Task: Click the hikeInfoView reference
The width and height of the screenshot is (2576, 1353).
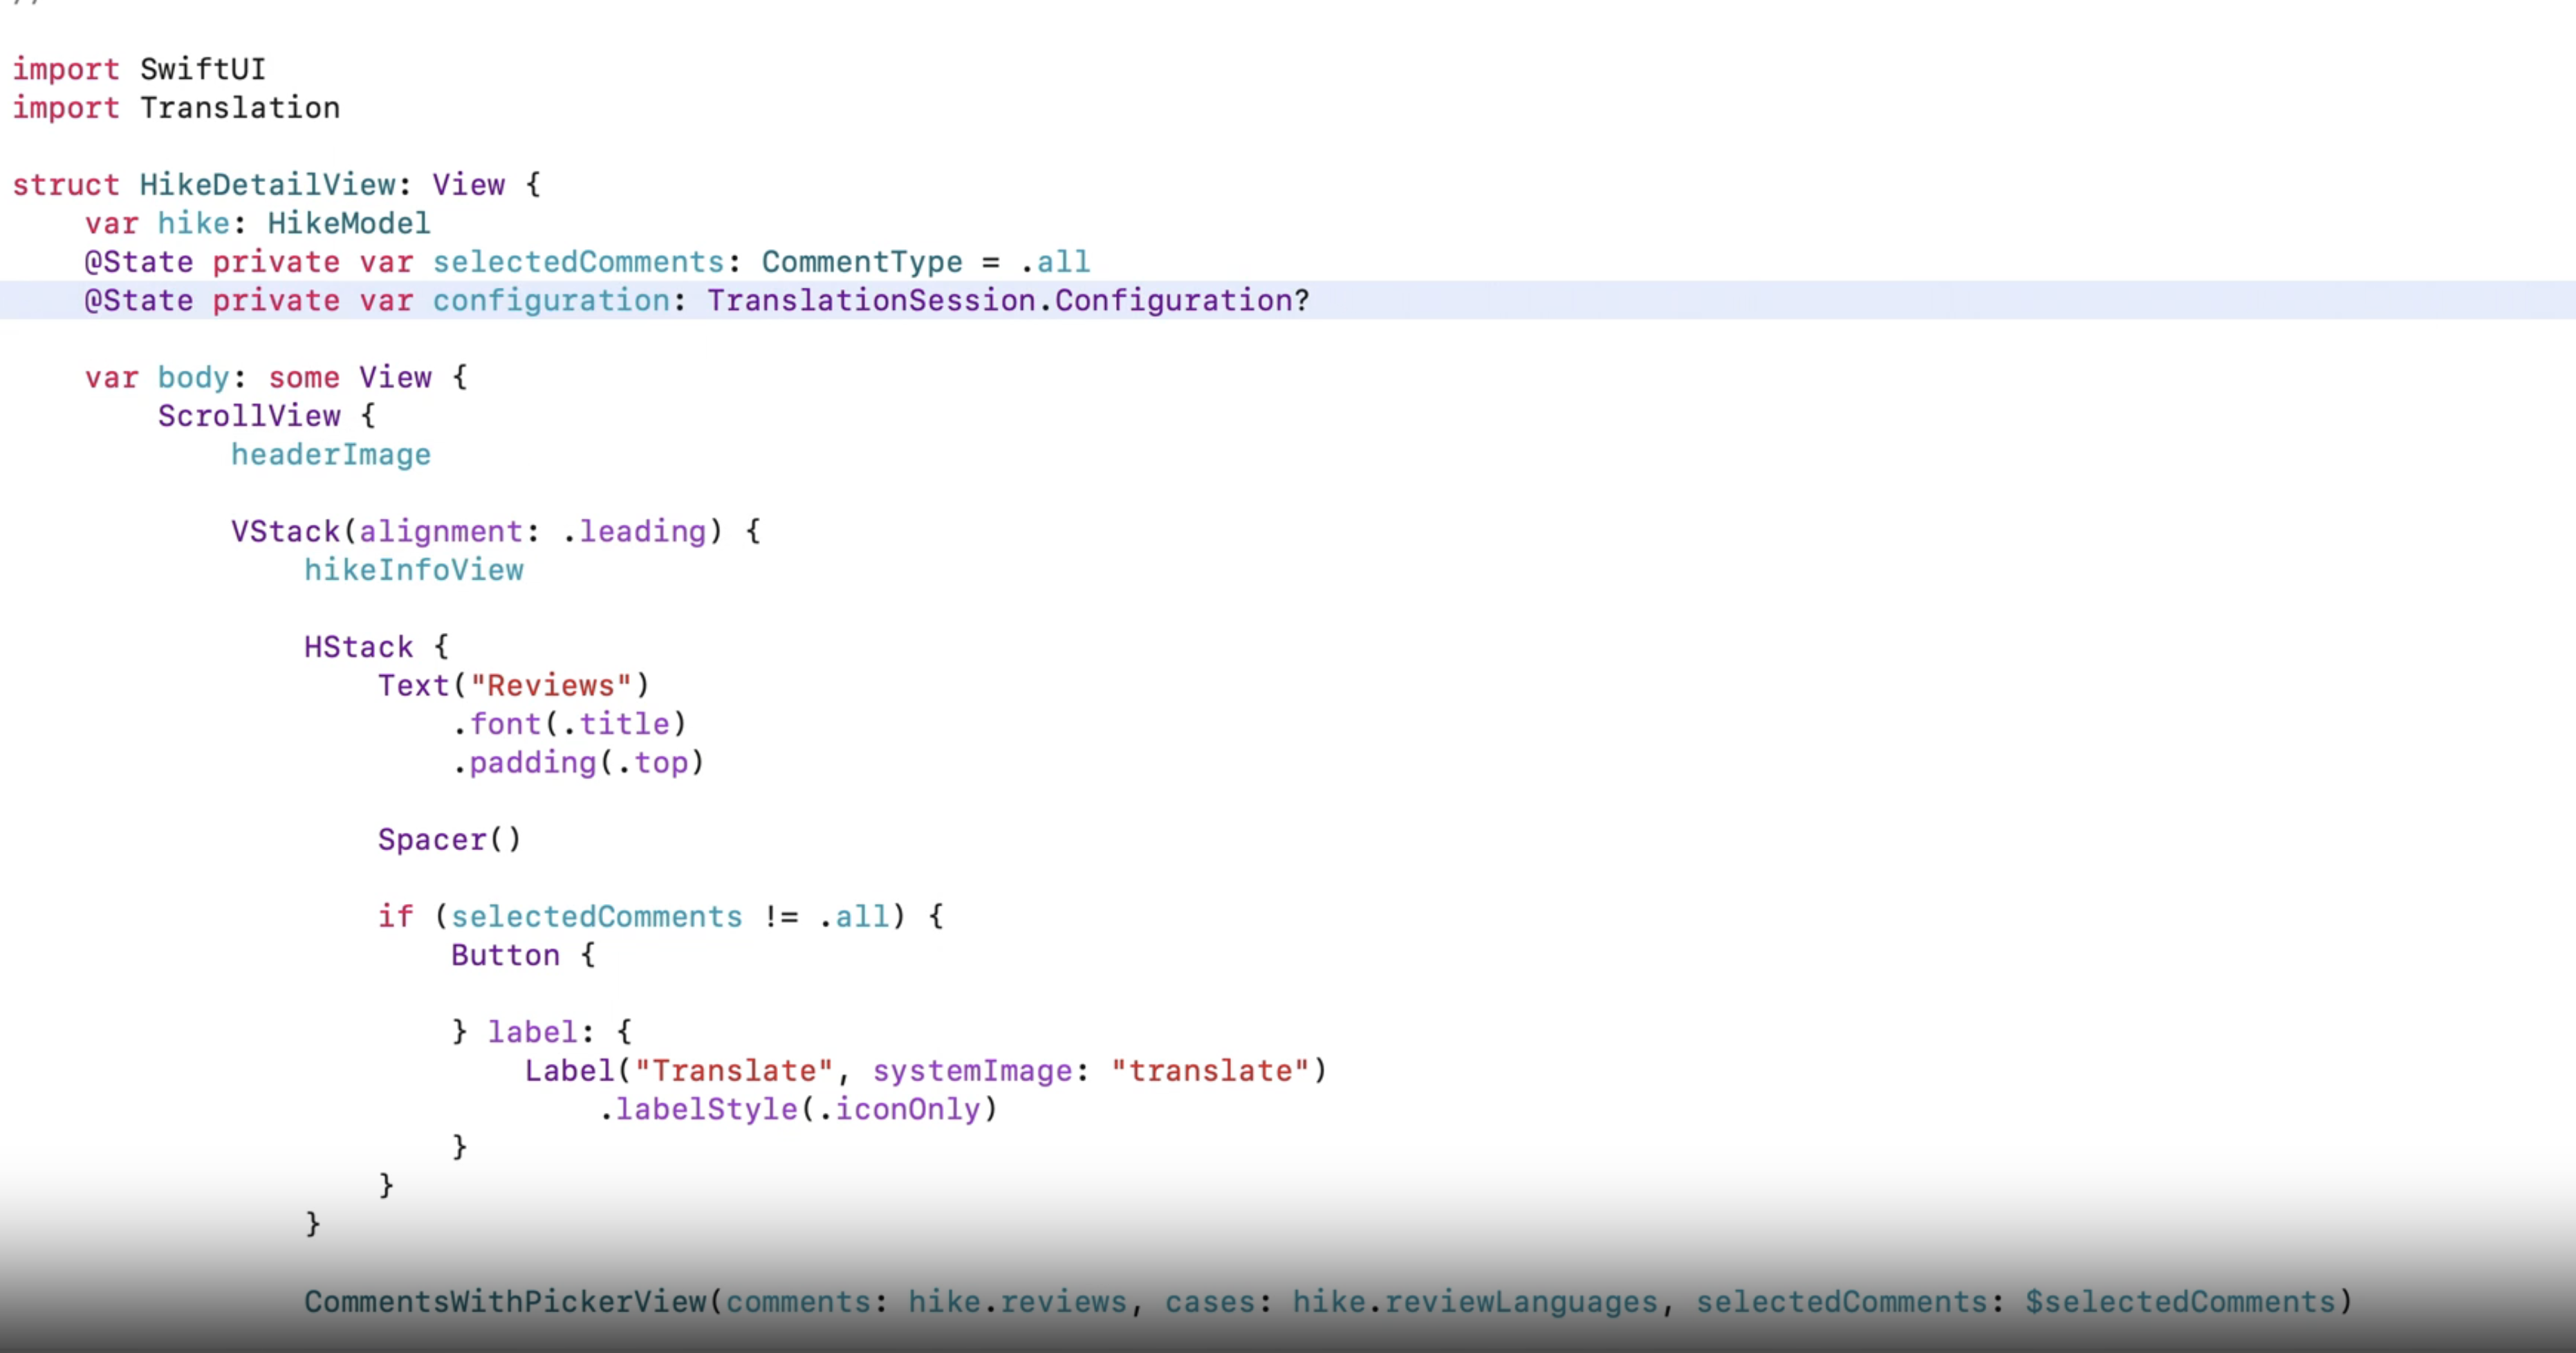Action: (x=414, y=570)
